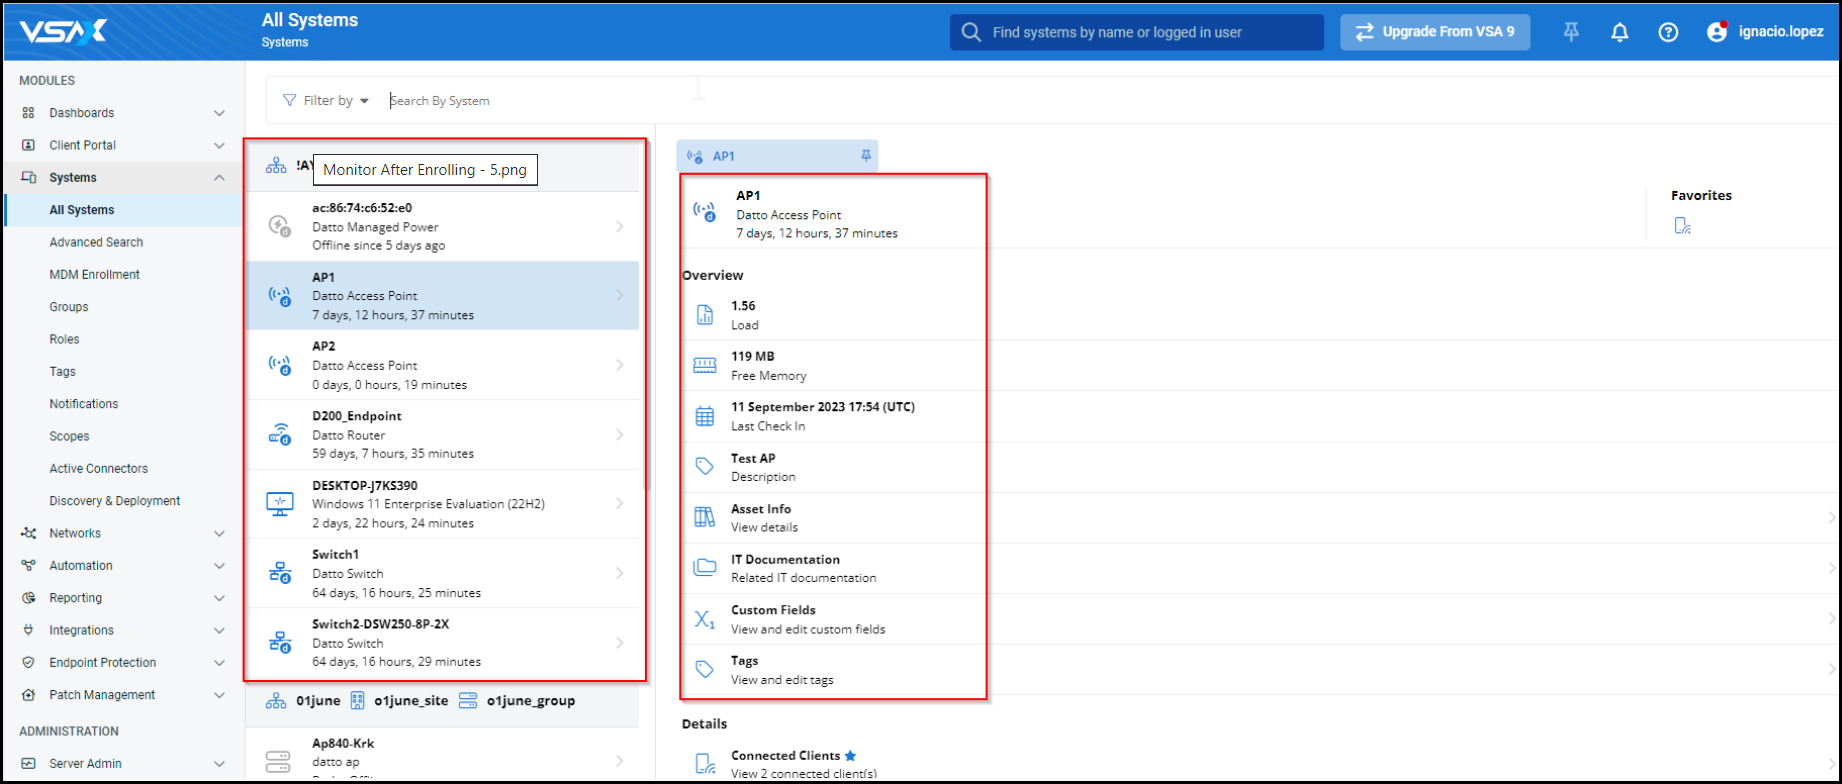The image size is (1842, 784).
Task: Click the Datto Managed Power device icon
Action: point(280,226)
